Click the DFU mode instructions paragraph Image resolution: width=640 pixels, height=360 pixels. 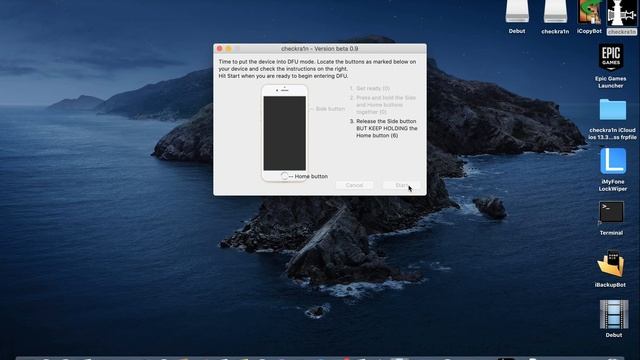tap(317, 69)
